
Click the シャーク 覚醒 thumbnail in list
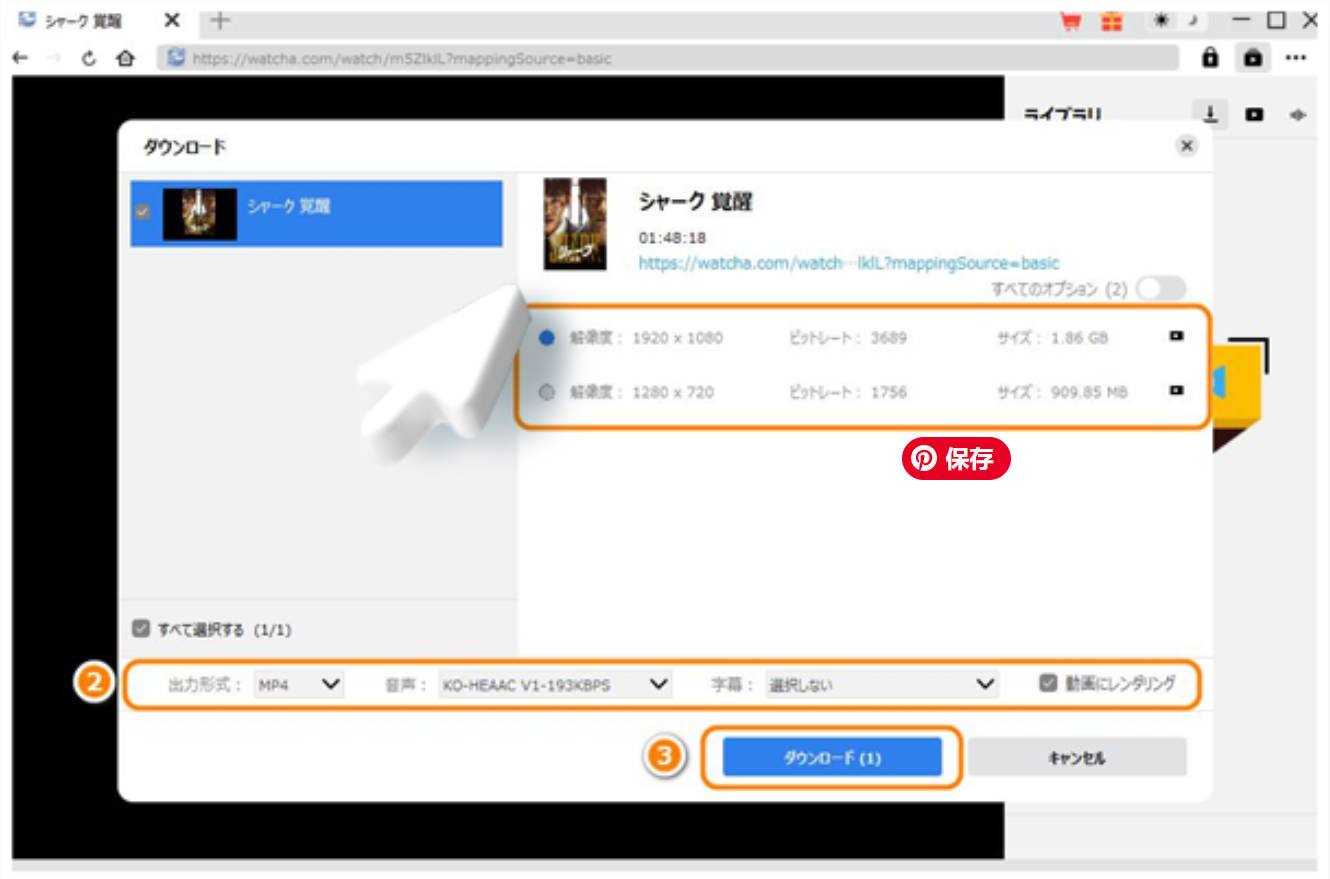pos(200,213)
